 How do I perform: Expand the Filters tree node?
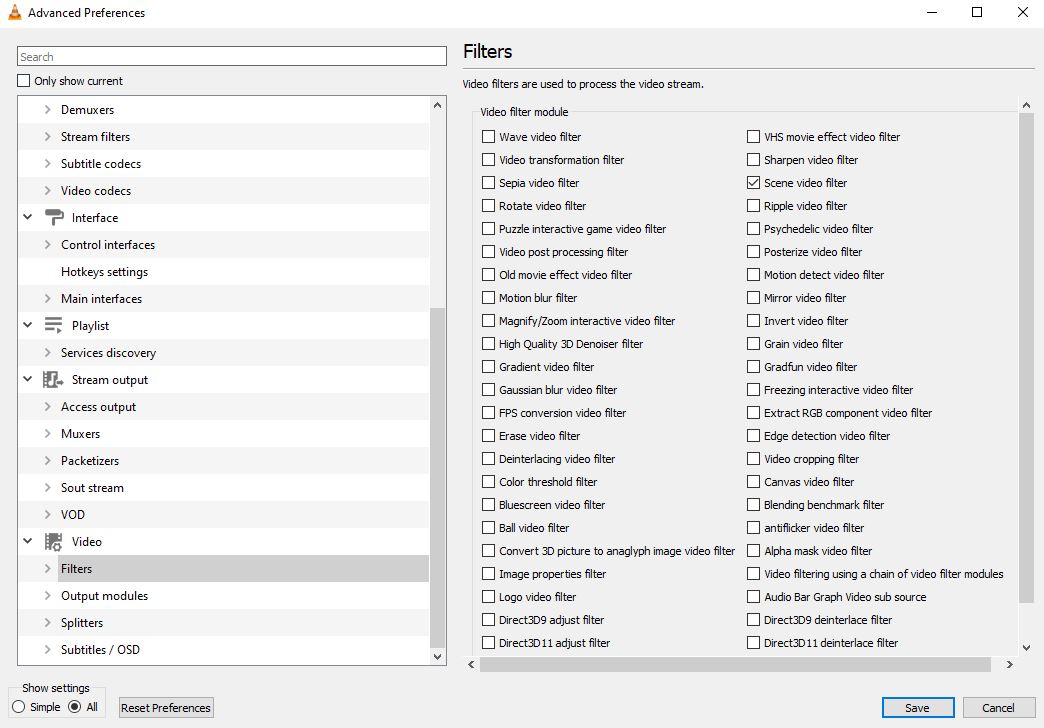click(x=47, y=568)
